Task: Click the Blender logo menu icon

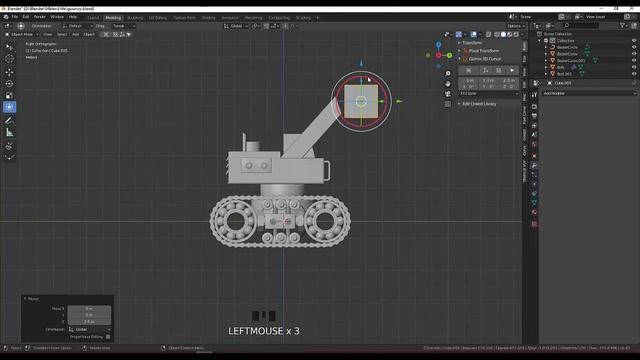Action: coord(6,17)
